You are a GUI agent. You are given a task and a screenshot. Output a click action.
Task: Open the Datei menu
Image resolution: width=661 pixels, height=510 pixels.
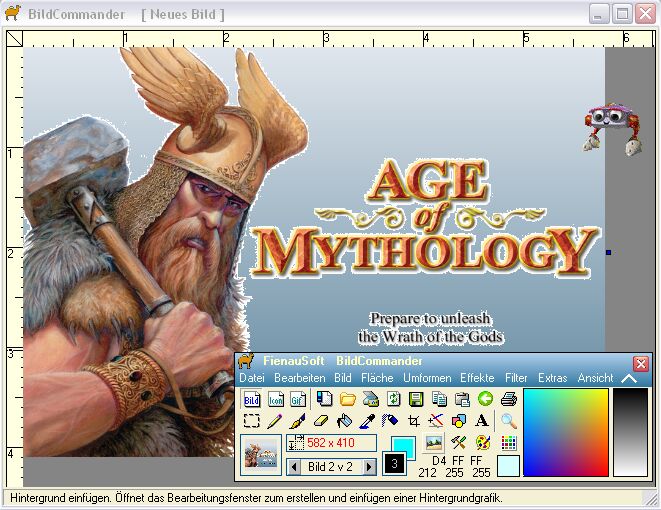pos(251,378)
